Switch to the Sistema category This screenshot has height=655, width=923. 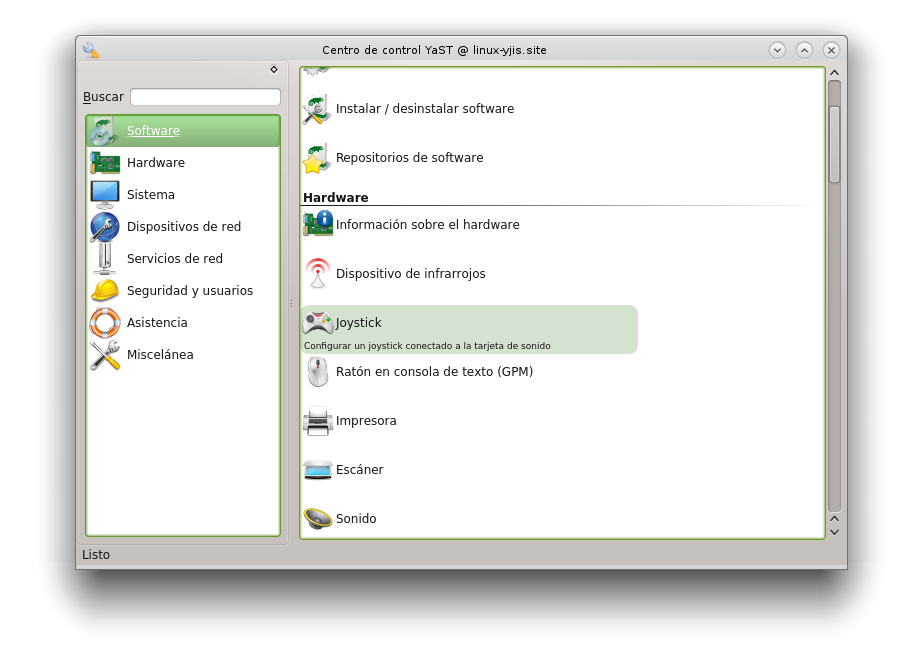pyautogui.click(x=150, y=194)
